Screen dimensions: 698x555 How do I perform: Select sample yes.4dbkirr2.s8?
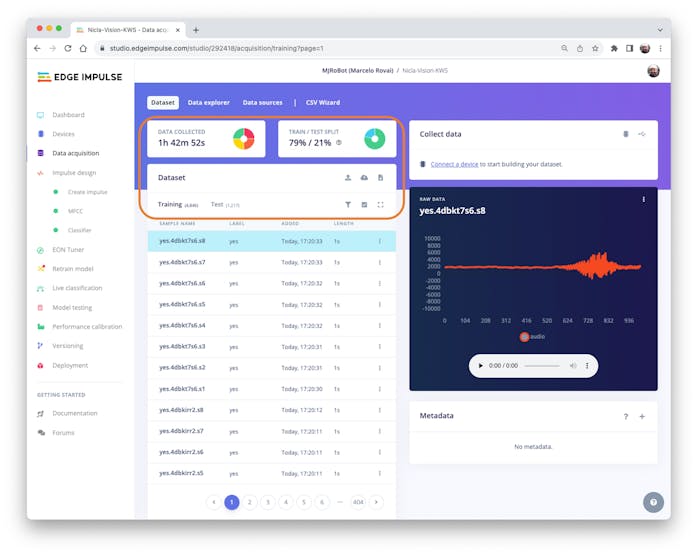pos(272,410)
